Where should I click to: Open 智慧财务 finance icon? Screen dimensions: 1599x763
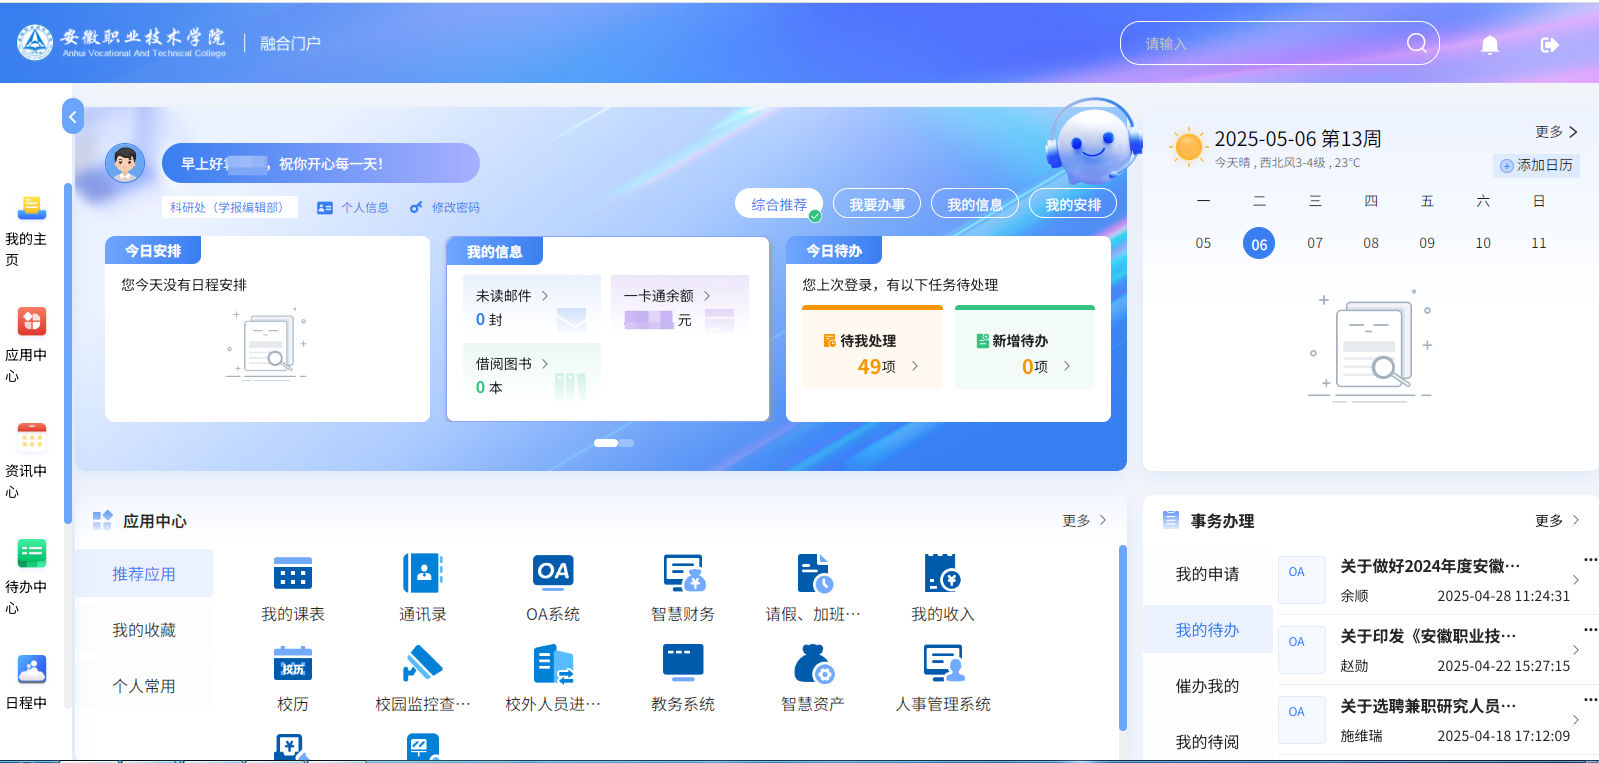coord(683,574)
